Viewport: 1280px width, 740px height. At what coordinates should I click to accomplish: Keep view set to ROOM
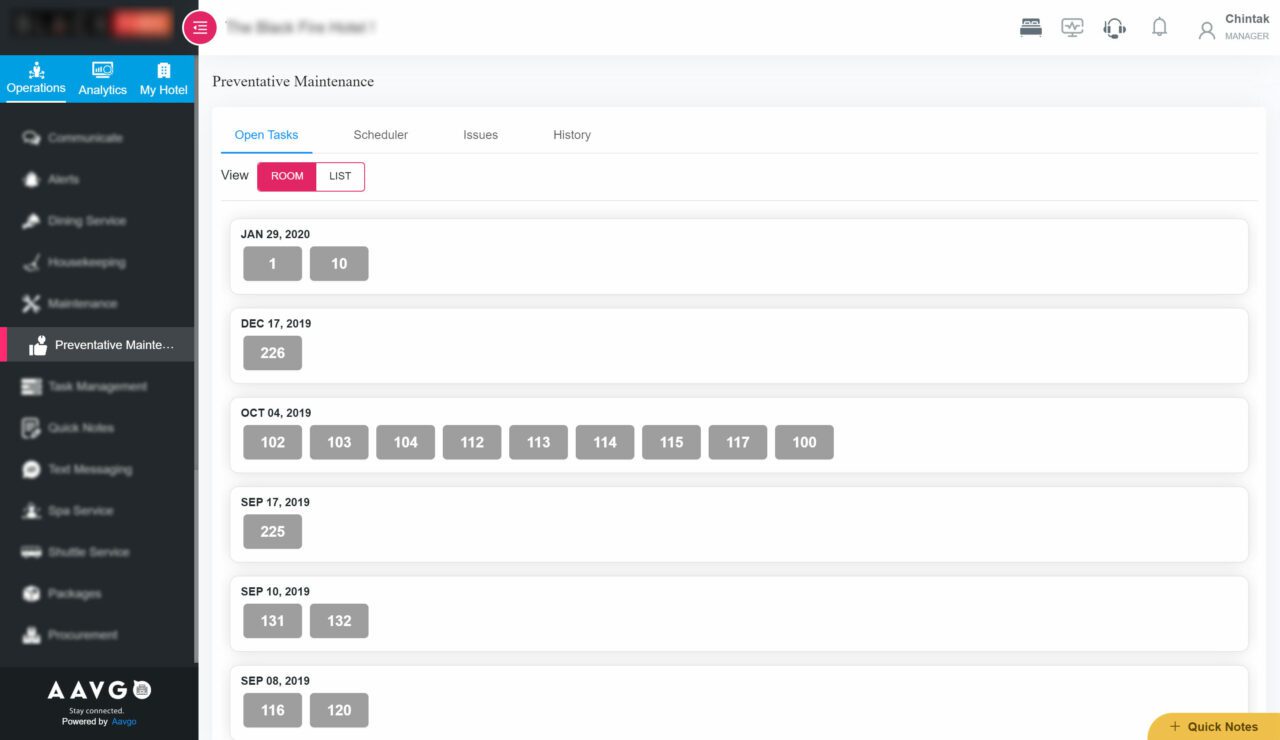287,176
